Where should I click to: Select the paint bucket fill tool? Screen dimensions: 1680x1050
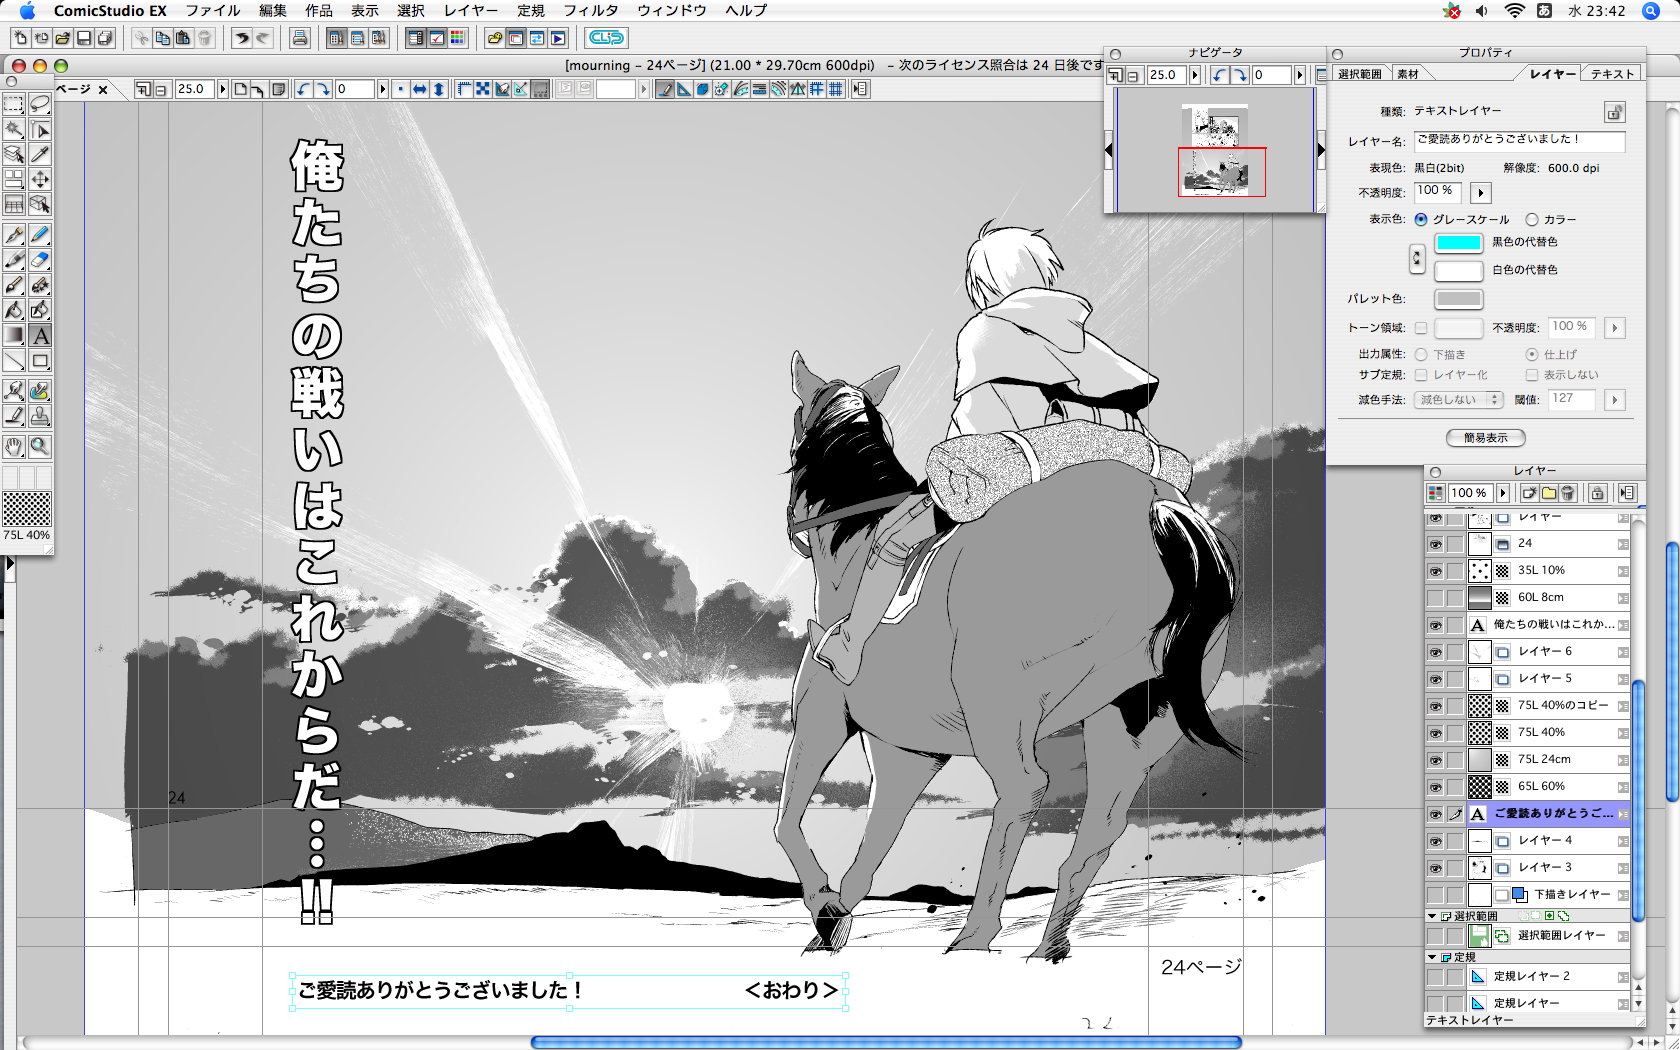pyautogui.click(x=14, y=310)
